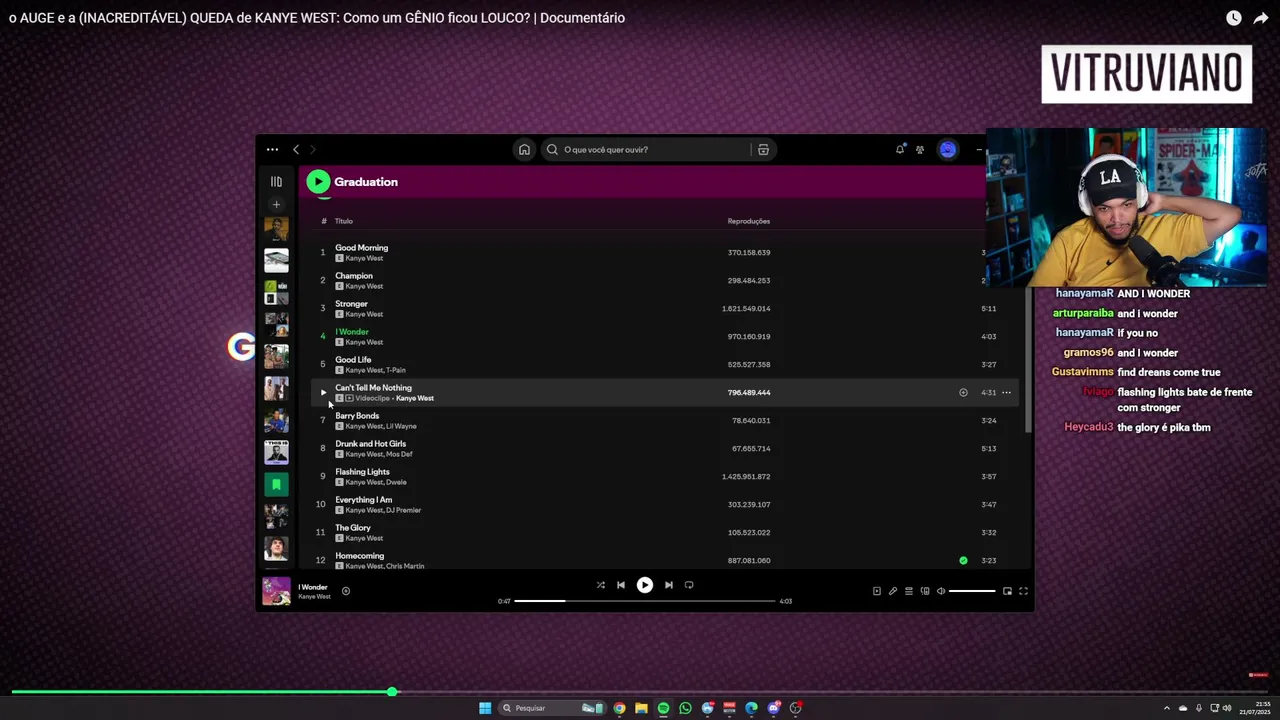
Task: Open the Now Playing view icon
Action: coord(877,591)
